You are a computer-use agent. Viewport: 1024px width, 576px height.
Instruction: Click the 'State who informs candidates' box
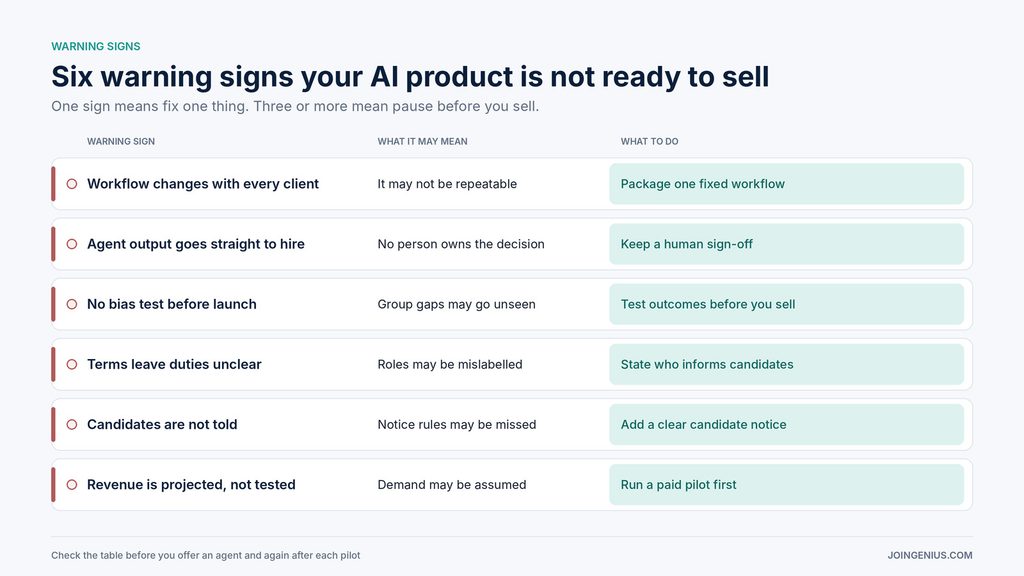click(x=786, y=364)
